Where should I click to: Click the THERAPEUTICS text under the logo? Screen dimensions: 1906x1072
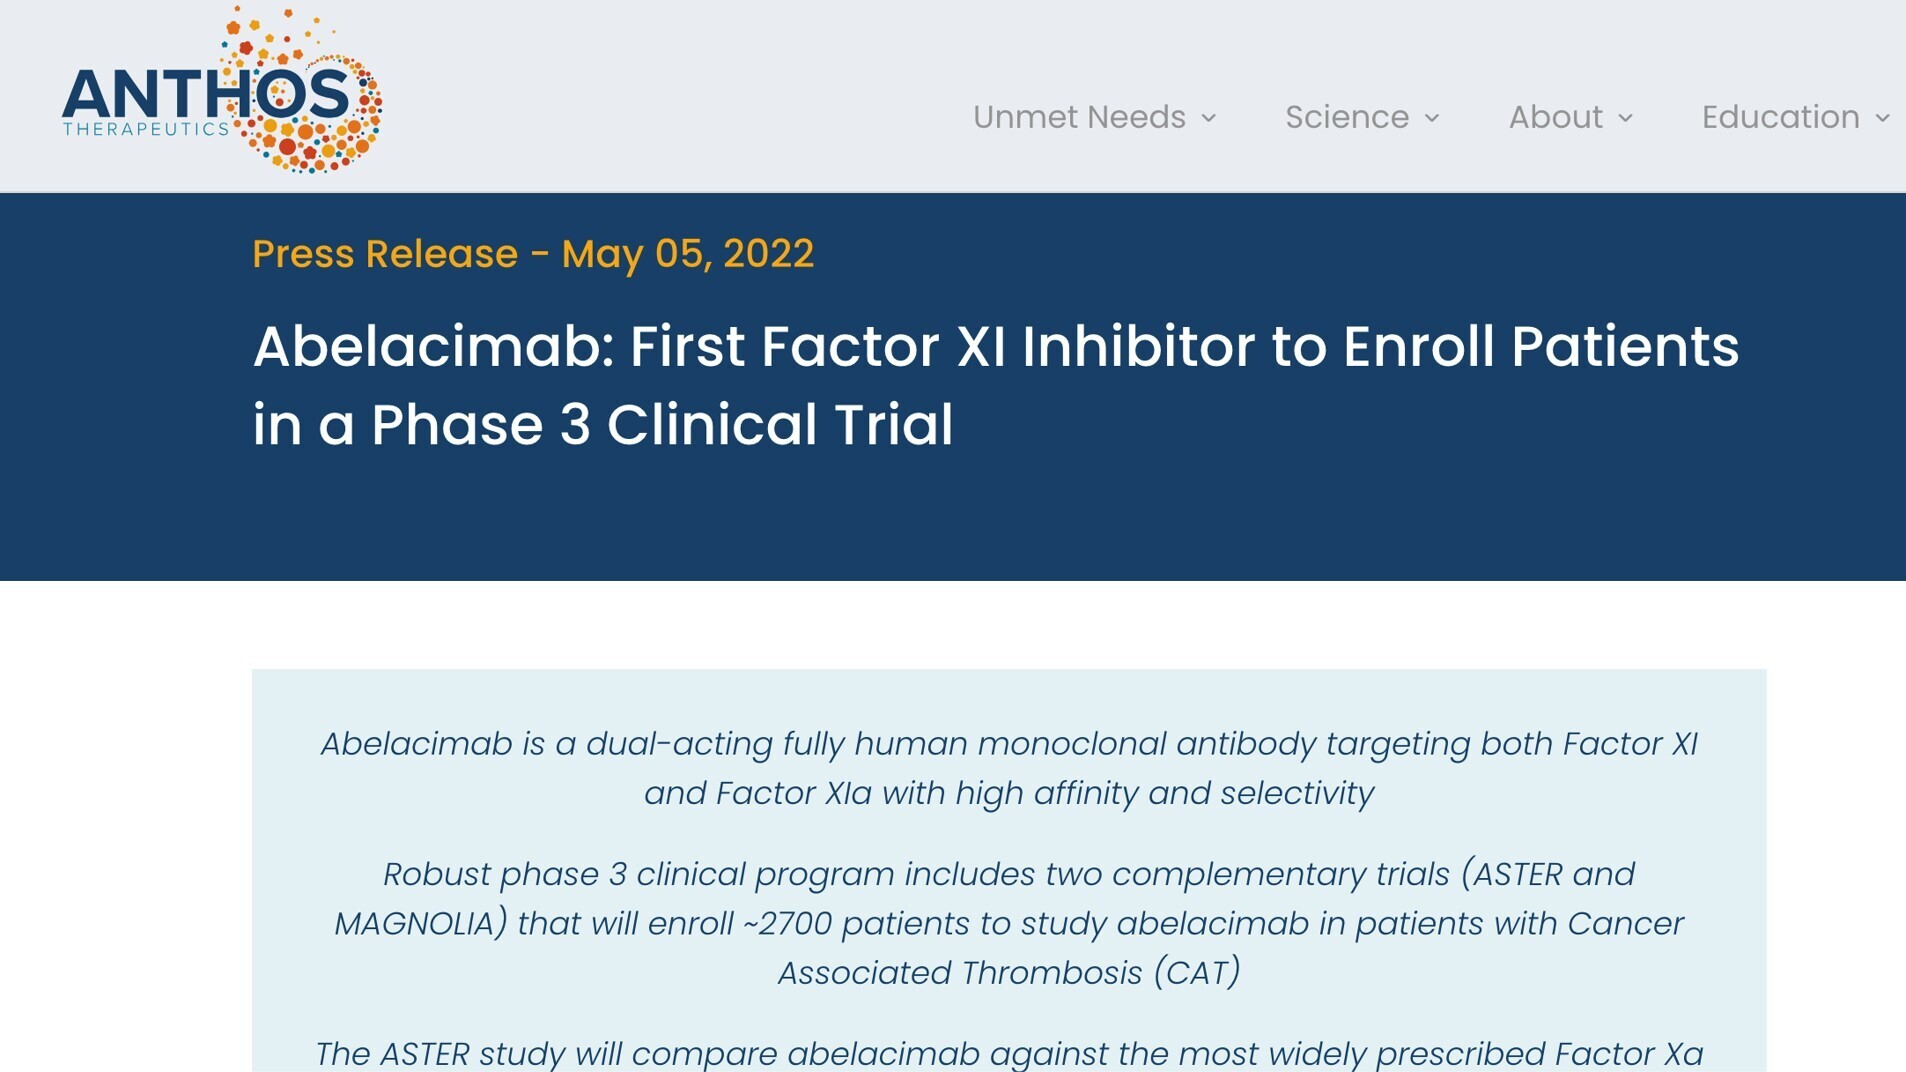tap(146, 129)
